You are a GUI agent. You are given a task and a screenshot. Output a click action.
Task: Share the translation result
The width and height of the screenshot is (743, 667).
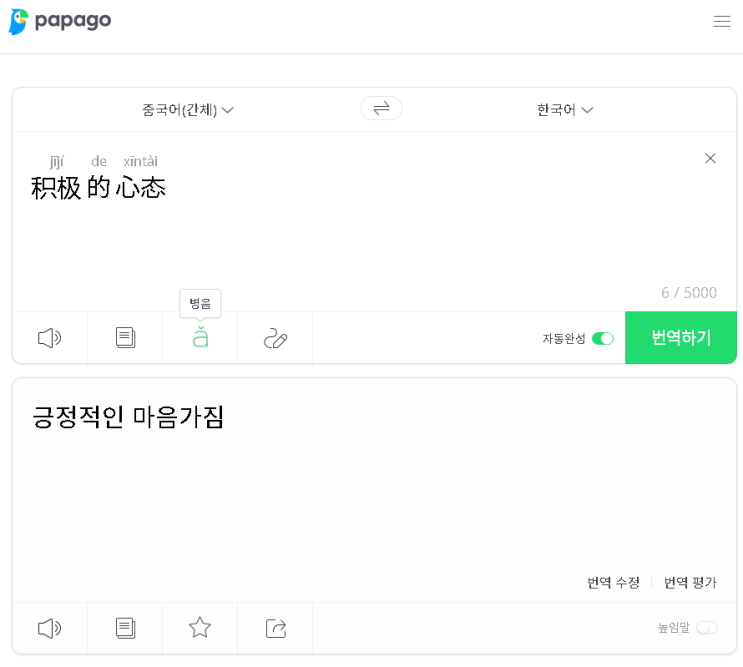click(x=275, y=628)
